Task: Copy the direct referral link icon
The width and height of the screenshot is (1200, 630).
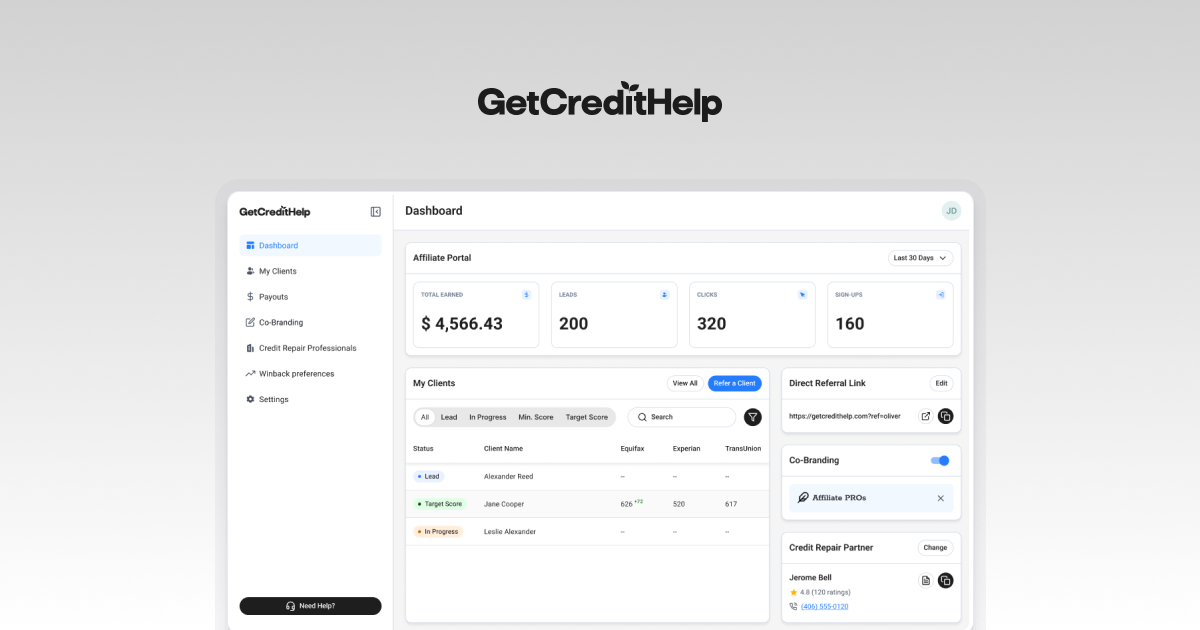Action: click(946, 416)
